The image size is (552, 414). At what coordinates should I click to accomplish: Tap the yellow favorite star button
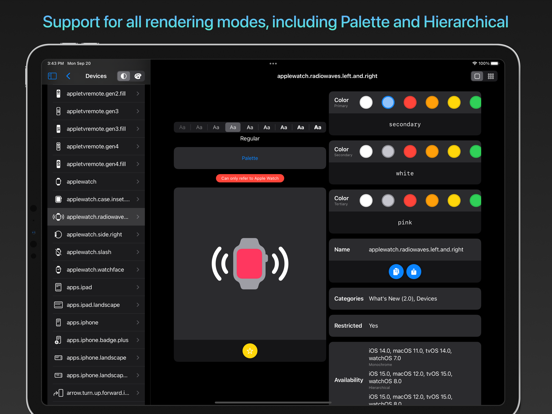(250, 351)
